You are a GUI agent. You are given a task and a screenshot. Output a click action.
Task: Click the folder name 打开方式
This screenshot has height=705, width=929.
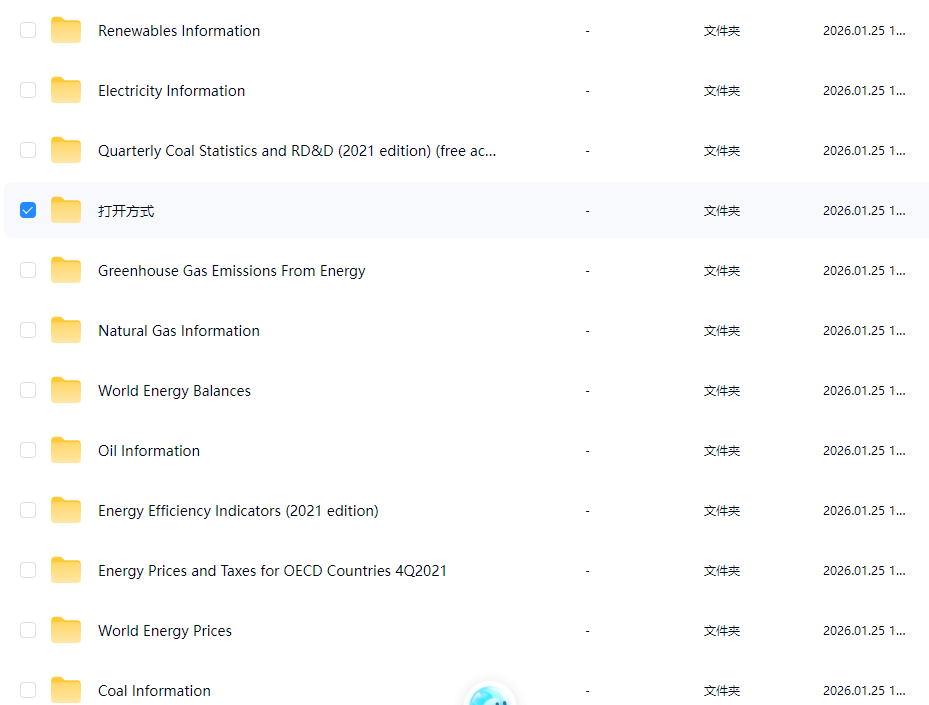pos(126,211)
